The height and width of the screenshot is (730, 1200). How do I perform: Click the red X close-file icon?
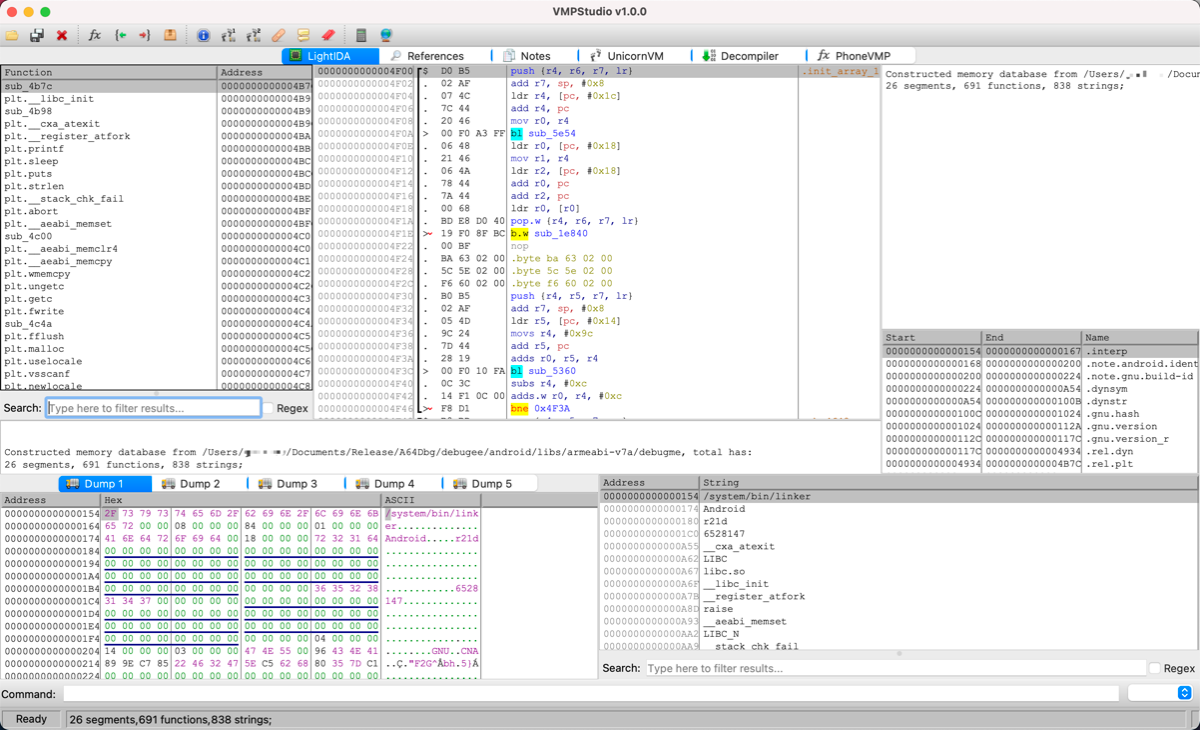[x=62, y=35]
